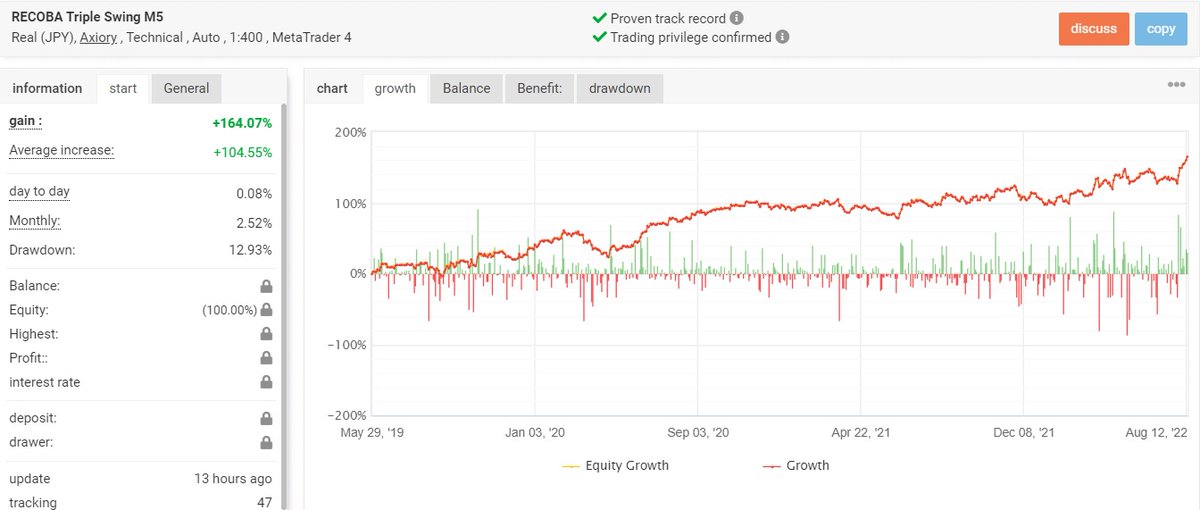Click the blue copy button
This screenshot has width=1200, height=510.
[x=1161, y=29]
